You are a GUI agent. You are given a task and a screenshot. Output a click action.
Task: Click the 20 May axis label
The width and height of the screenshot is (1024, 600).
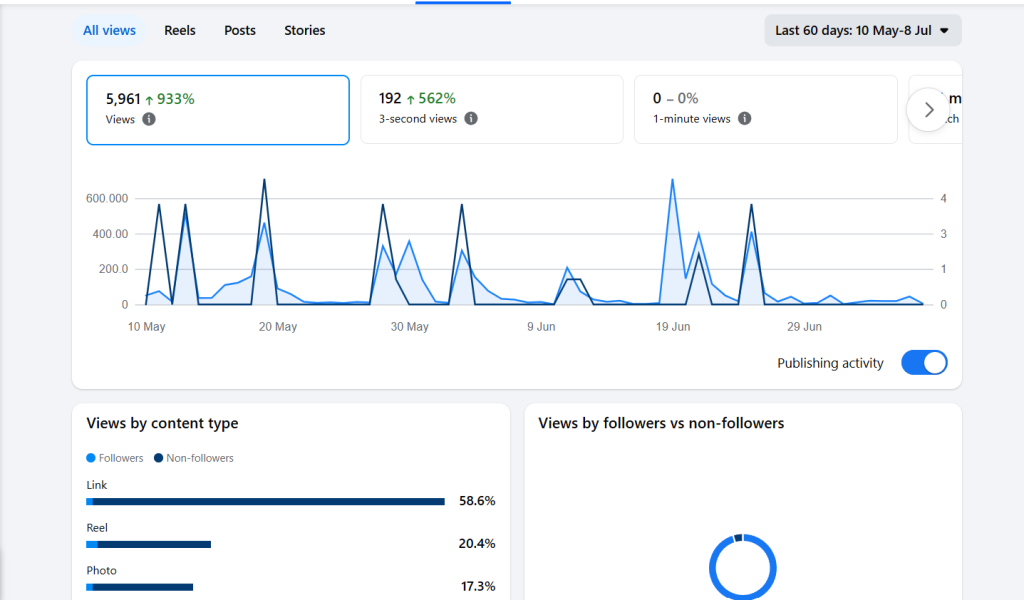[x=278, y=326]
